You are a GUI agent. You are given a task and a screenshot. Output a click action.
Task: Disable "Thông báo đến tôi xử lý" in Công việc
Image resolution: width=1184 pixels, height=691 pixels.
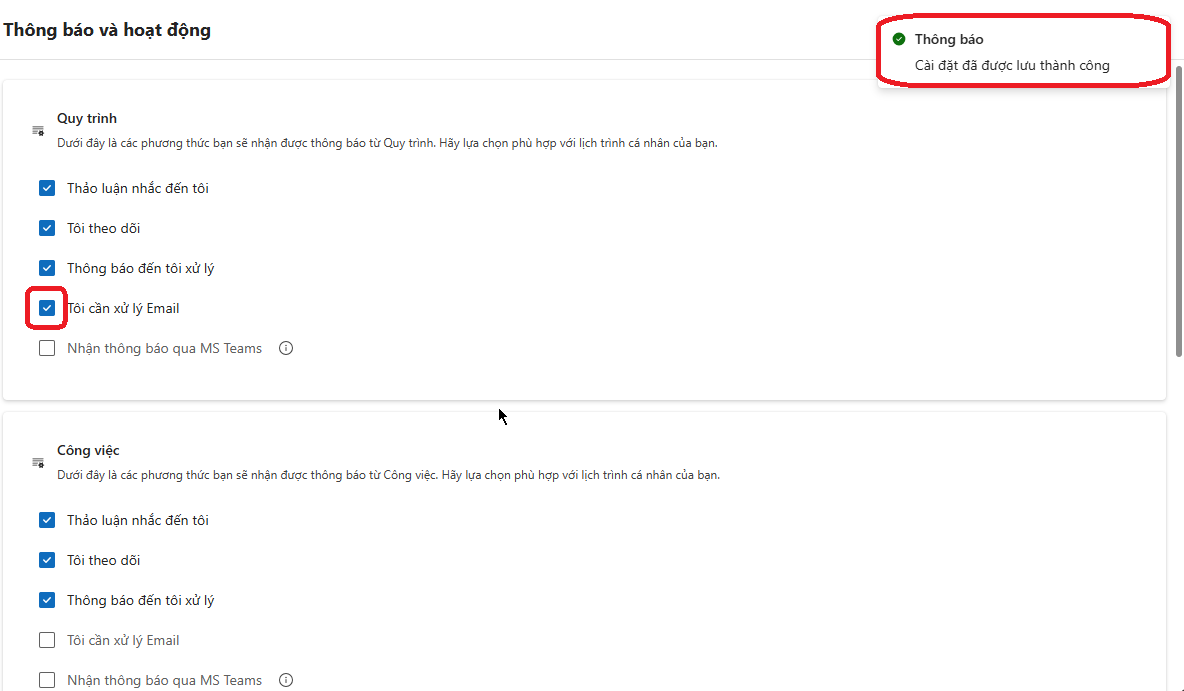pos(47,600)
